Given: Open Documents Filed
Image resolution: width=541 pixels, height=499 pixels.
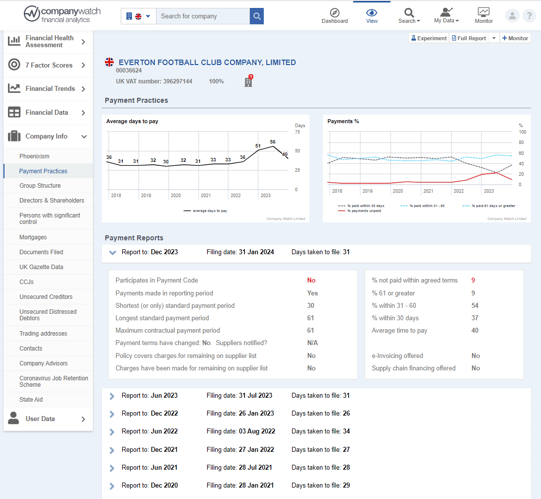Looking at the screenshot, I should 41,252.
